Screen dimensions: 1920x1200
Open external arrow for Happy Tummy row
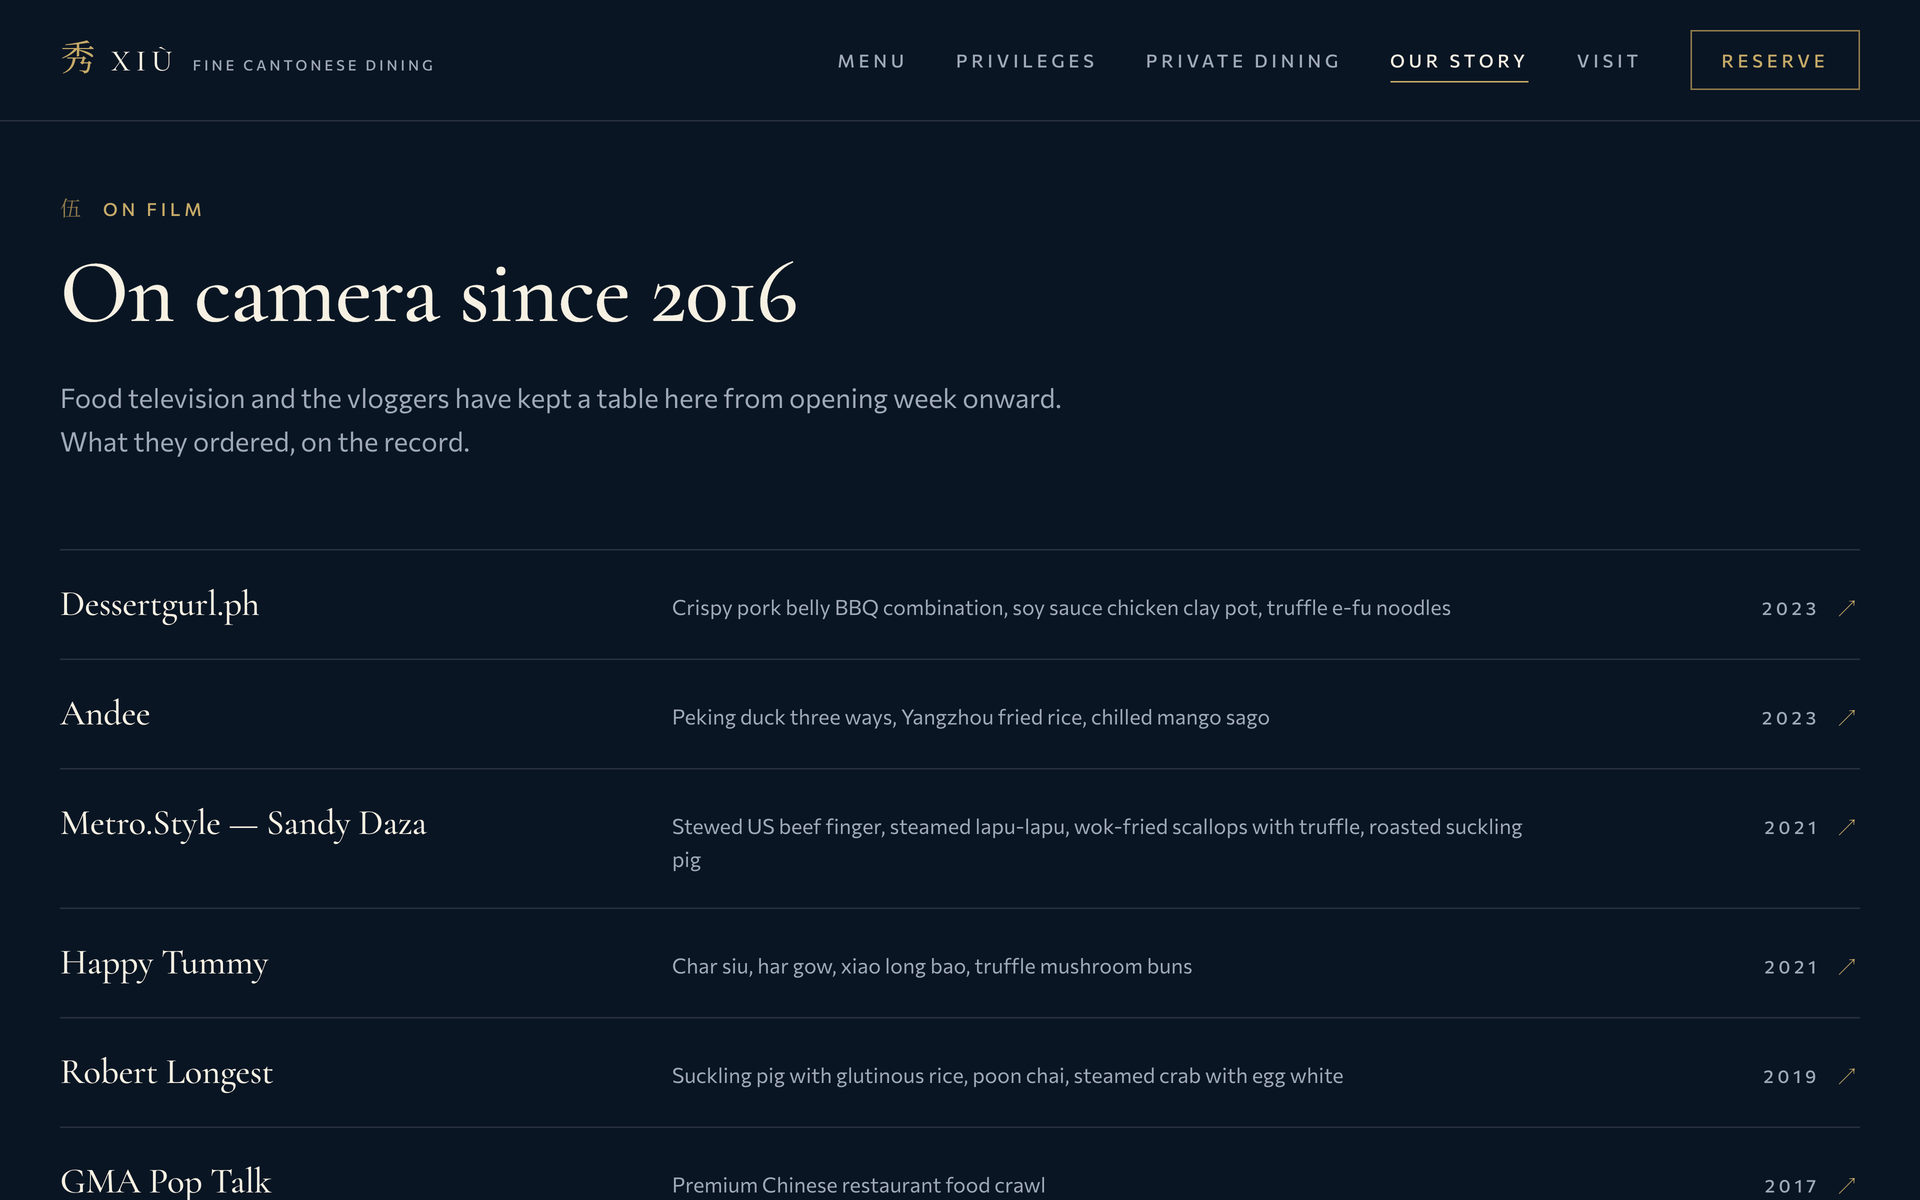(1847, 966)
